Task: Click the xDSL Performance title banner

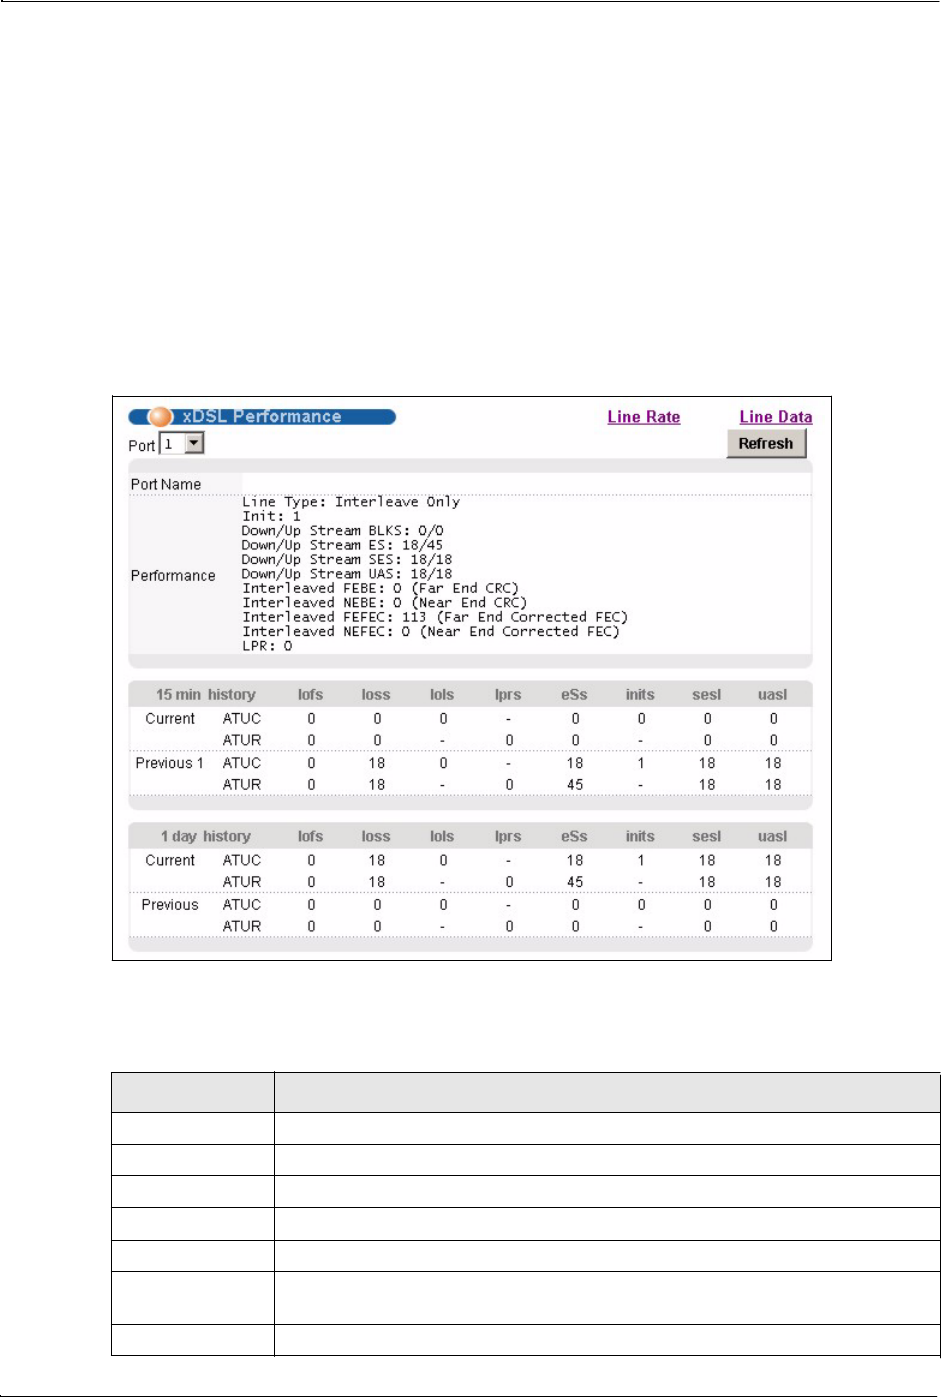Action: click(262, 417)
